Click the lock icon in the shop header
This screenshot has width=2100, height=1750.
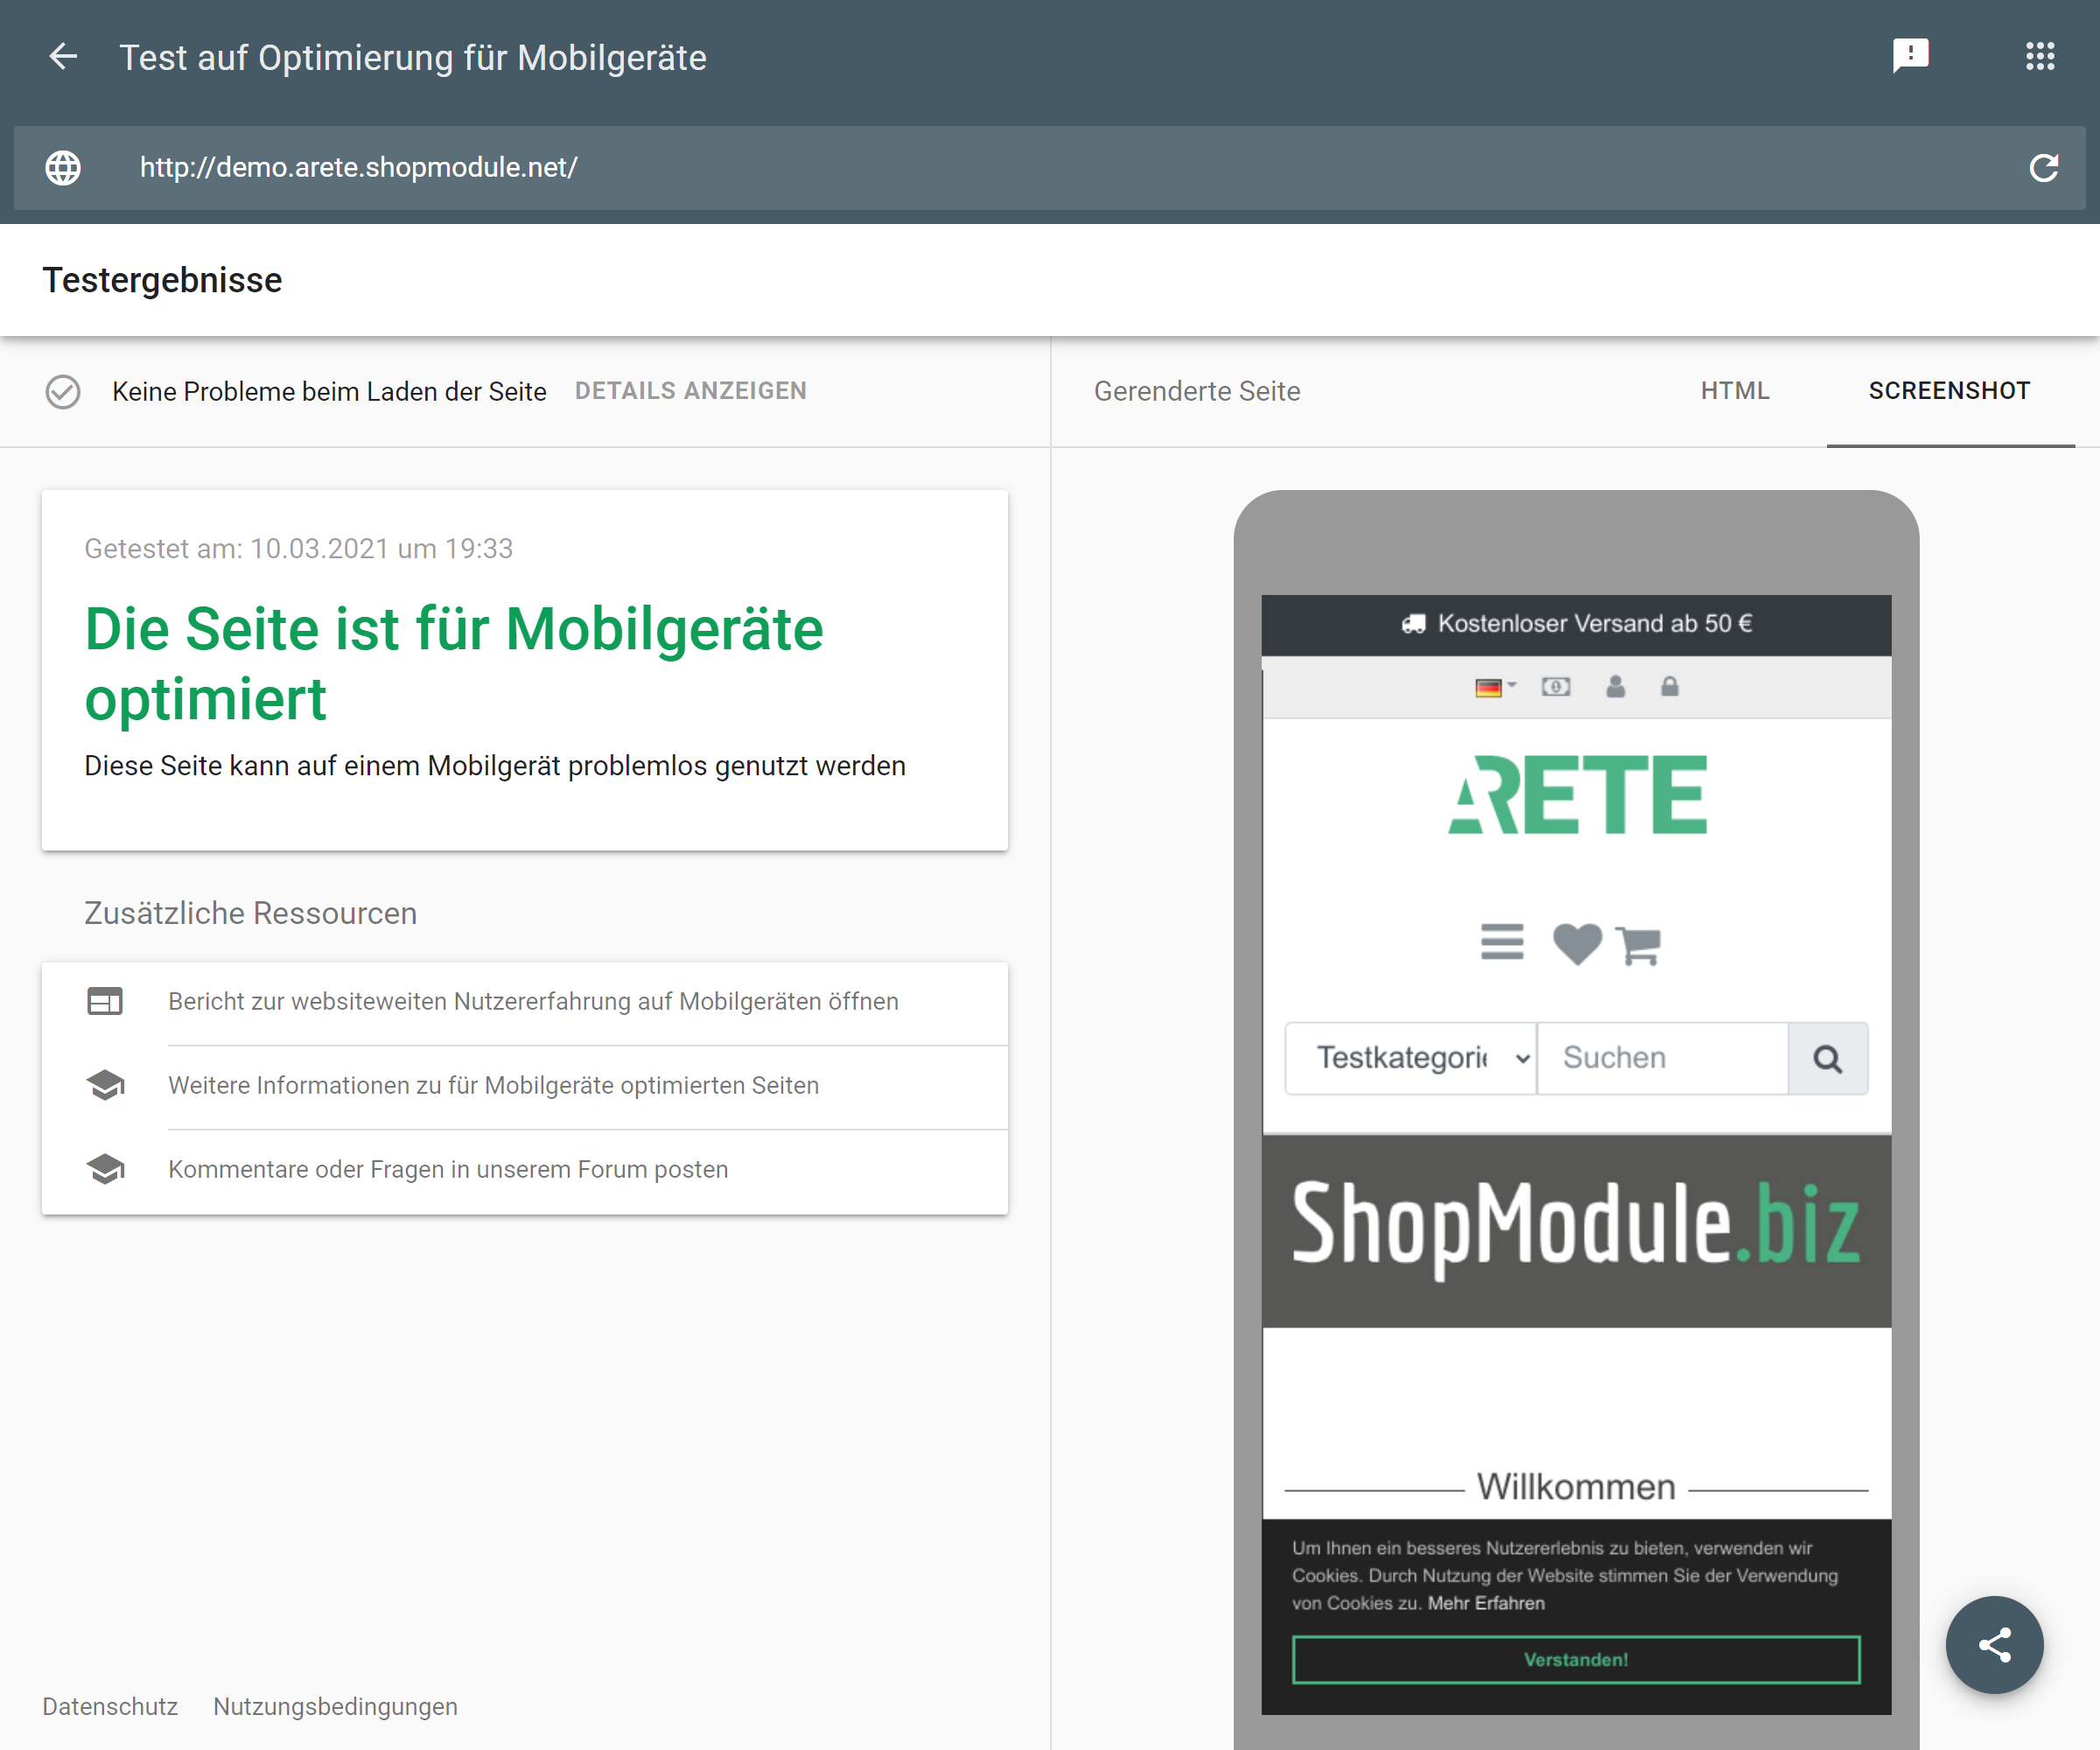pyautogui.click(x=1670, y=687)
